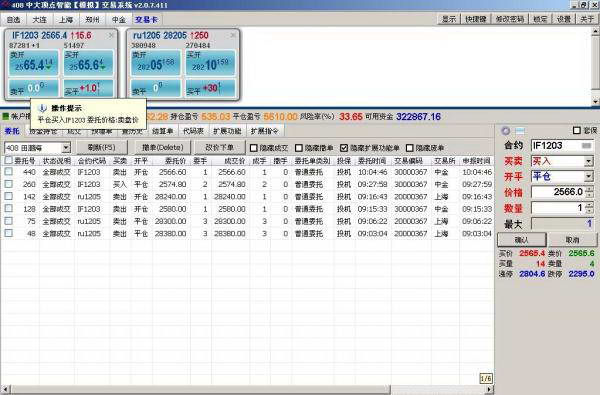Click the info icon in 操作提示 tooltip
Image resolution: width=600 pixels, height=395 pixels.
(43, 108)
